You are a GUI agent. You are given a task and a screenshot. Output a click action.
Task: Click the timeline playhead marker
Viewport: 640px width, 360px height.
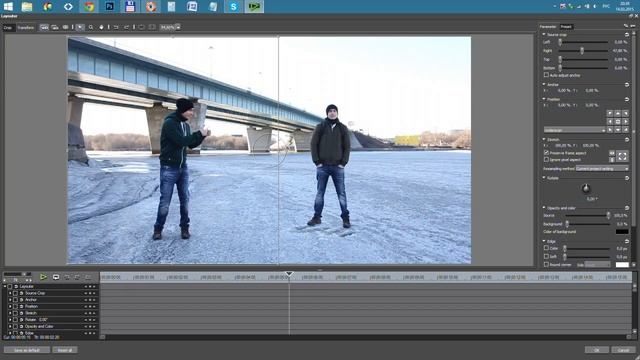[x=289, y=274]
